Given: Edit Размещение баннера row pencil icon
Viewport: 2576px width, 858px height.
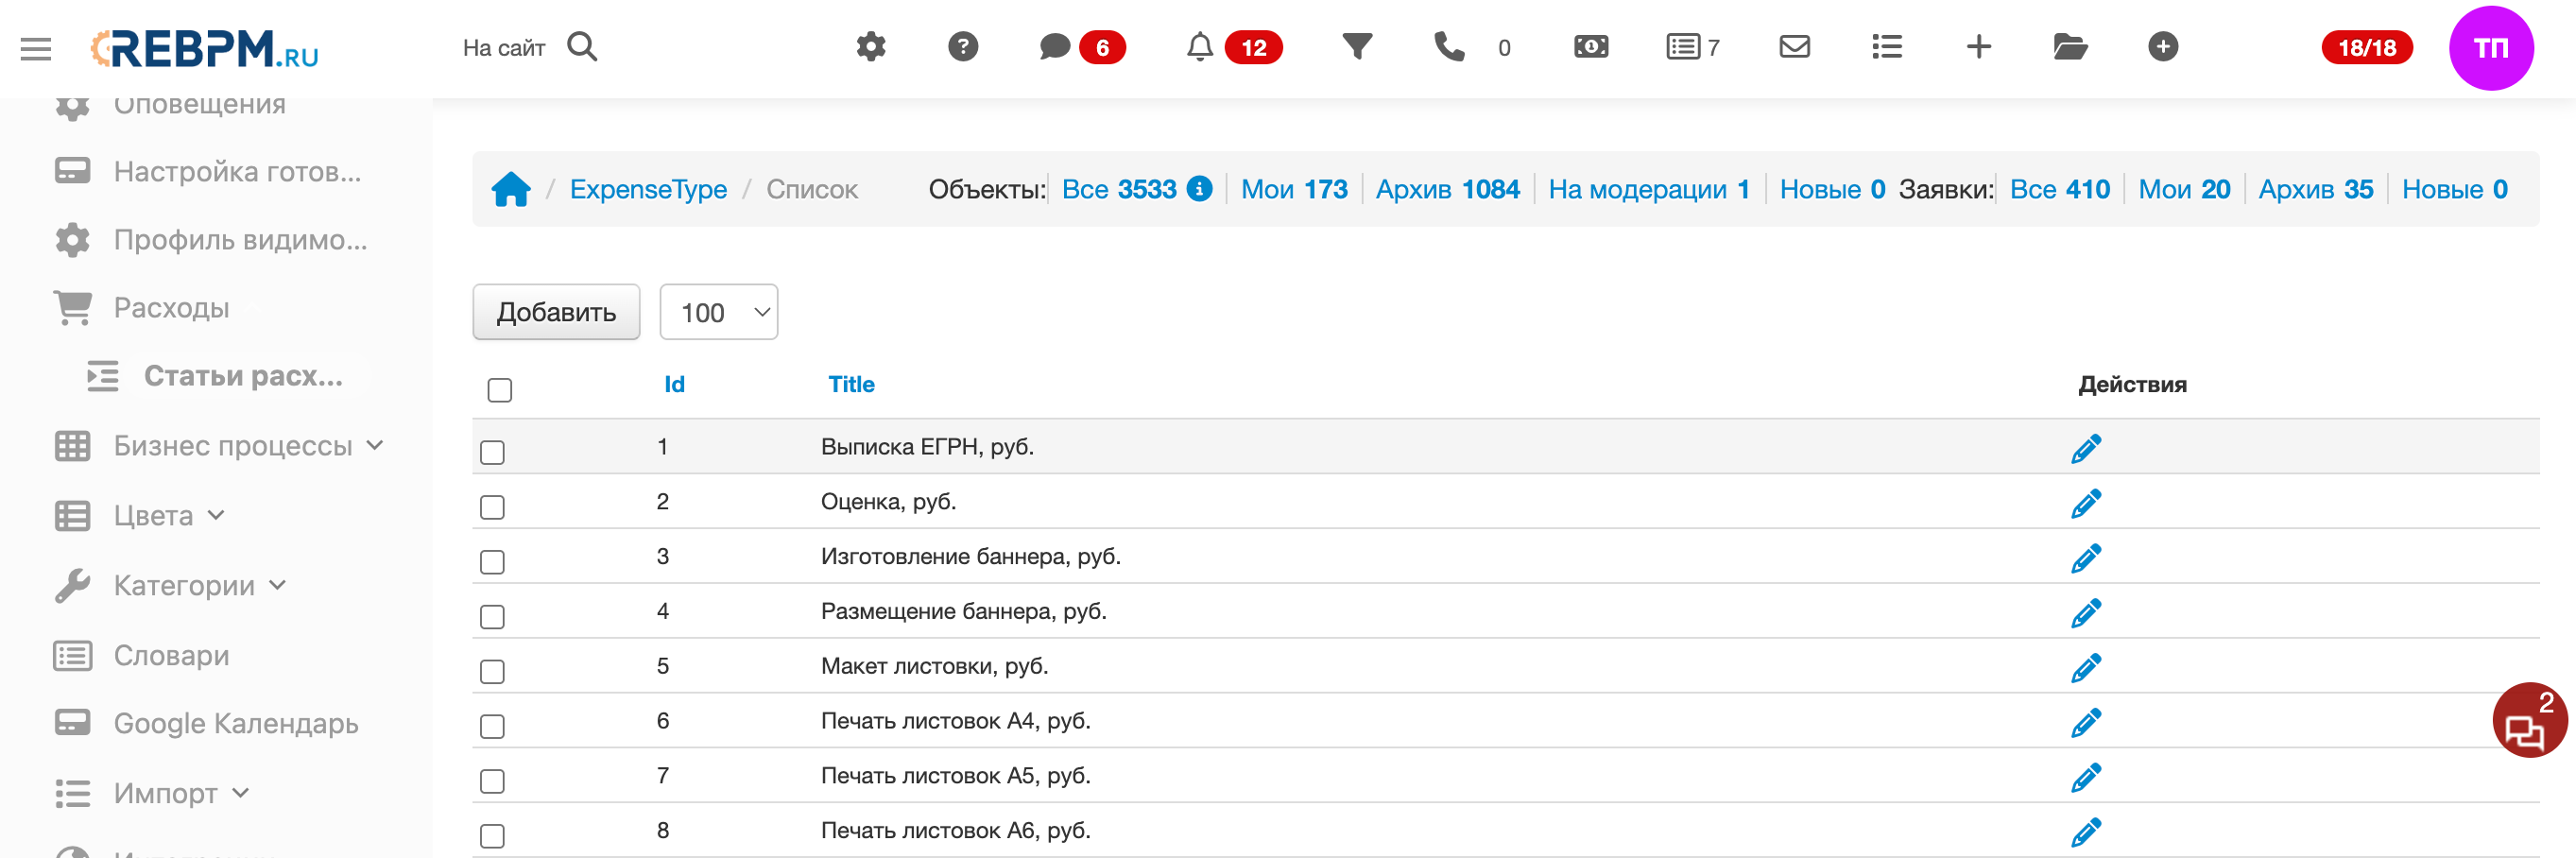Looking at the screenshot, I should click(2086, 612).
